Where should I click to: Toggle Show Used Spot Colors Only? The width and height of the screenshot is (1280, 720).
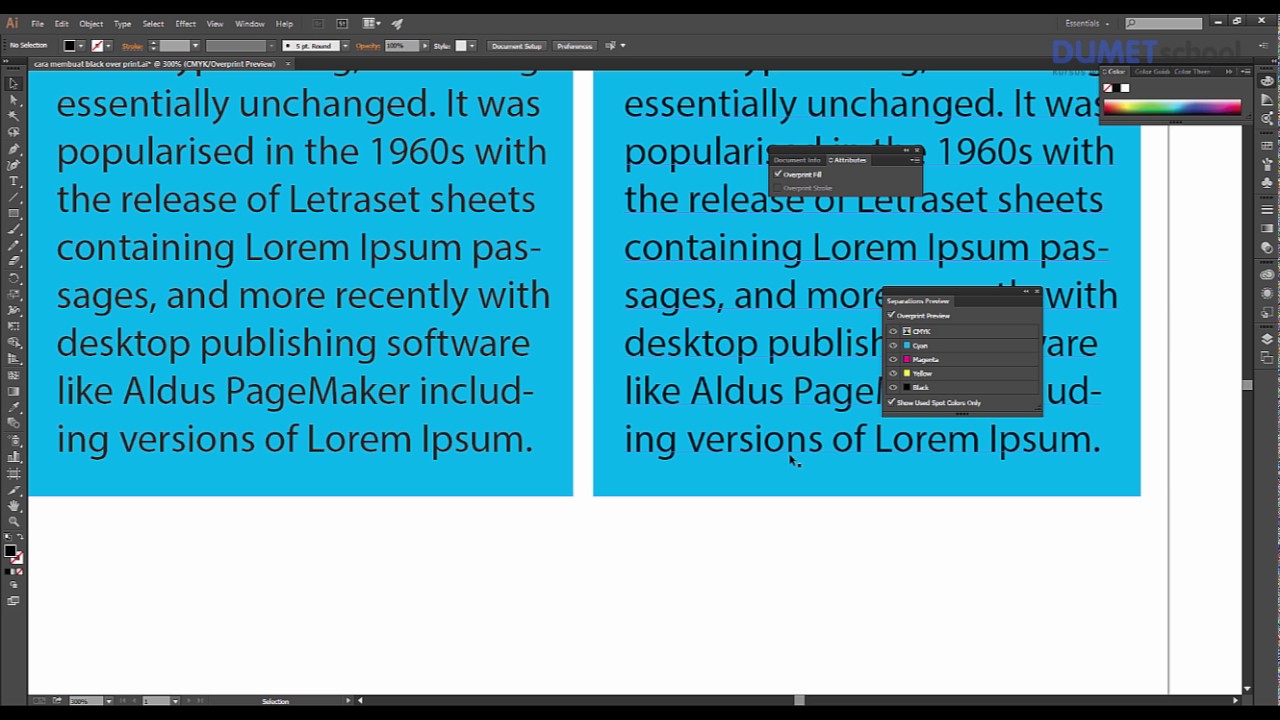pyautogui.click(x=891, y=403)
